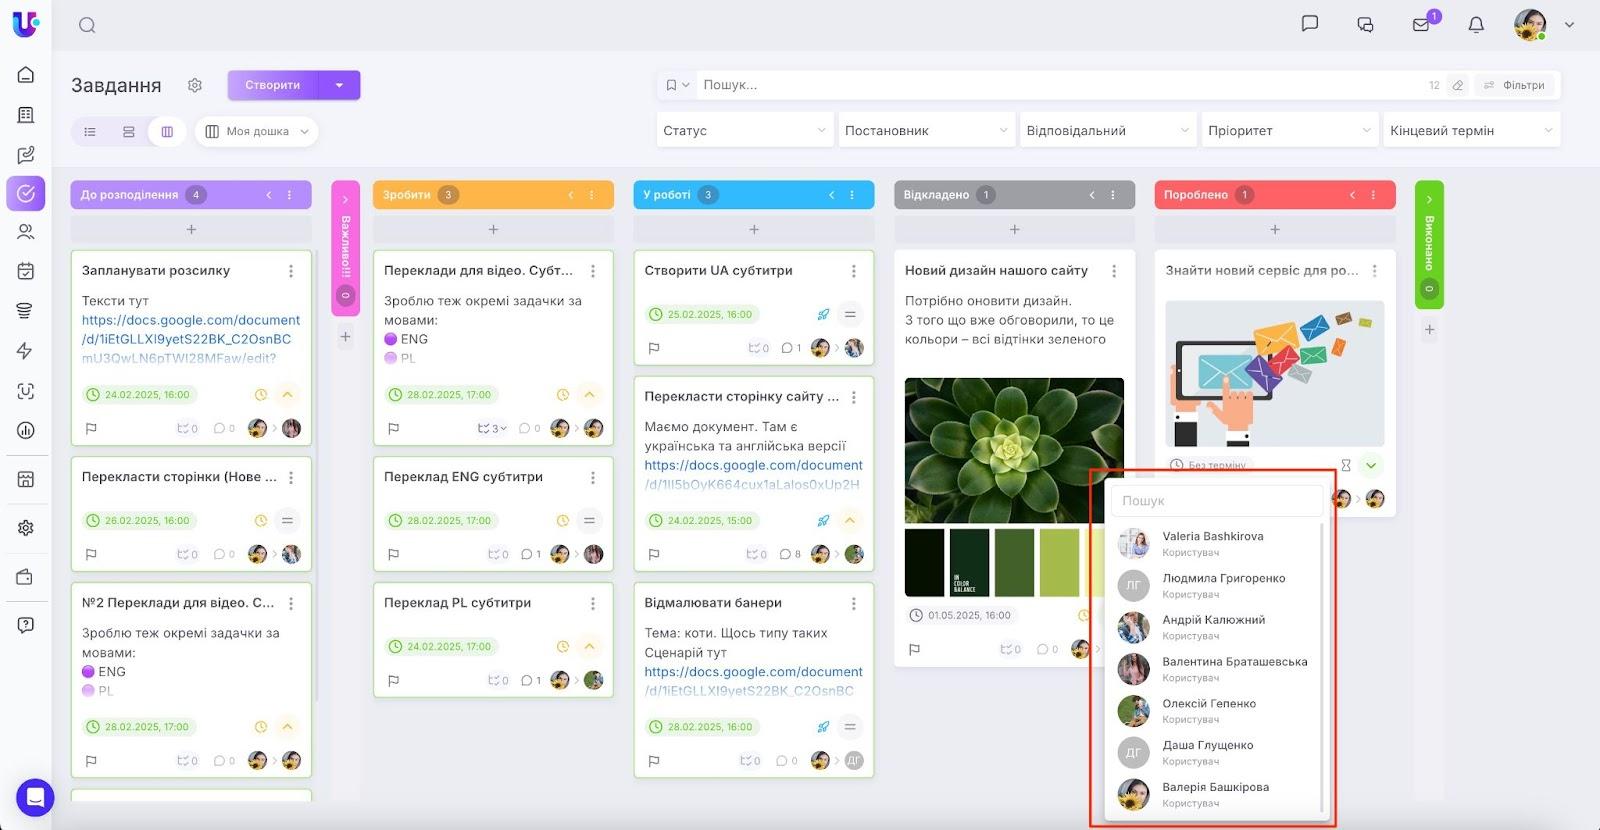1600x830 pixels.
Task: Collapse the До розподілення column
Action: click(x=269, y=195)
